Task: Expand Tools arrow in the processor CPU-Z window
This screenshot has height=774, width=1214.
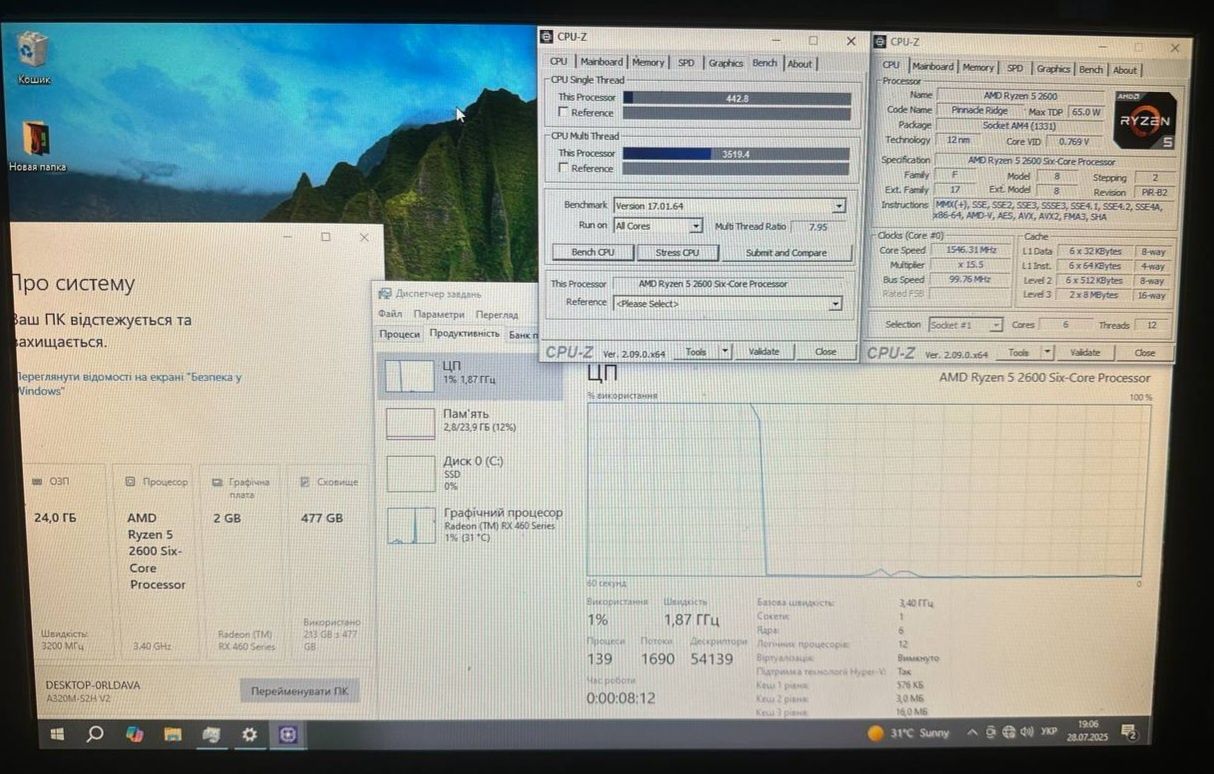Action: click(x=1047, y=353)
